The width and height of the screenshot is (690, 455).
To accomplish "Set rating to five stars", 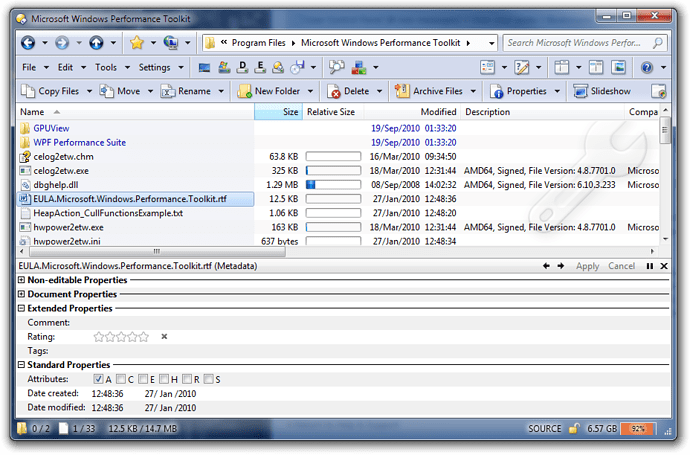I will pyautogui.click(x=143, y=337).
